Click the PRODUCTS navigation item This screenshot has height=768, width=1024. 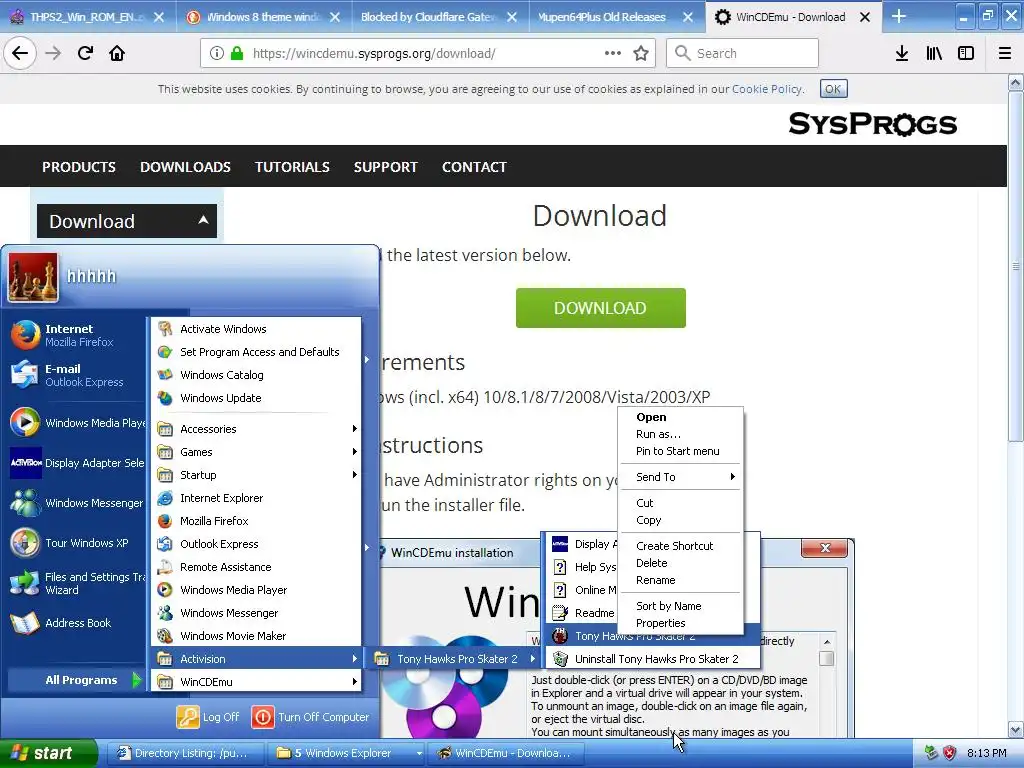click(78, 167)
